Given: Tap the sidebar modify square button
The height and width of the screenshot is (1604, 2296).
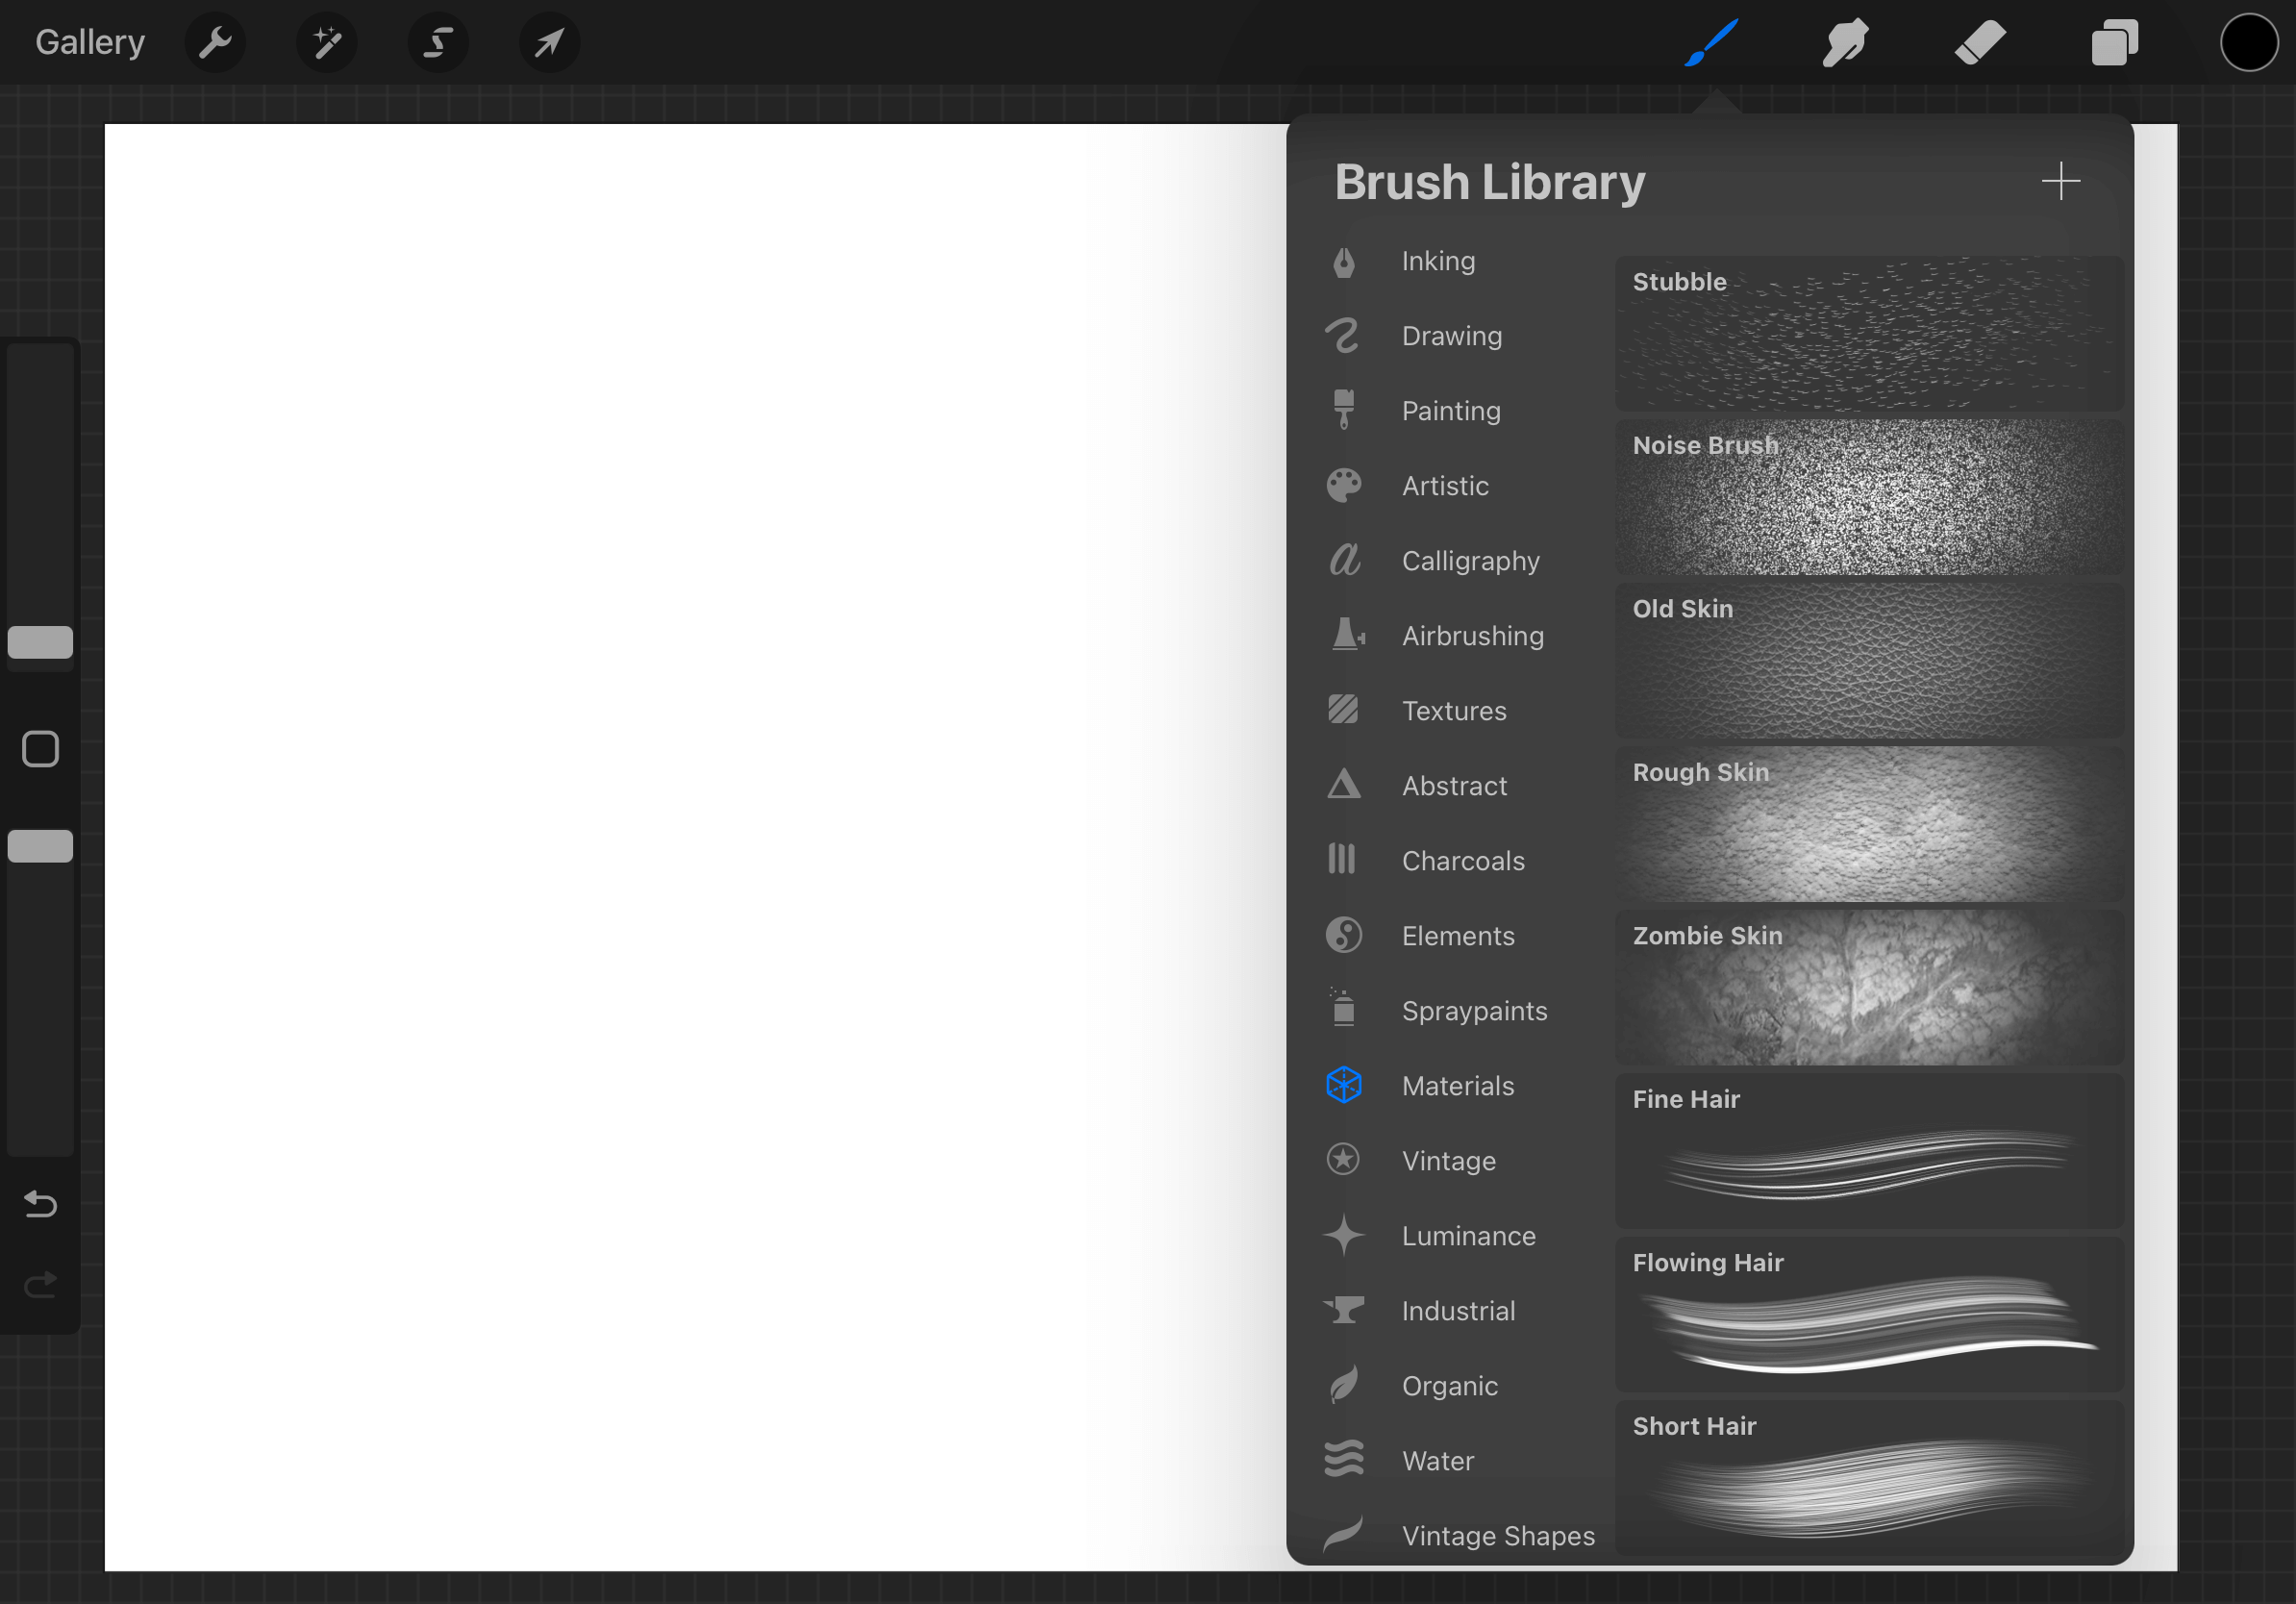Looking at the screenshot, I should coord(40,747).
